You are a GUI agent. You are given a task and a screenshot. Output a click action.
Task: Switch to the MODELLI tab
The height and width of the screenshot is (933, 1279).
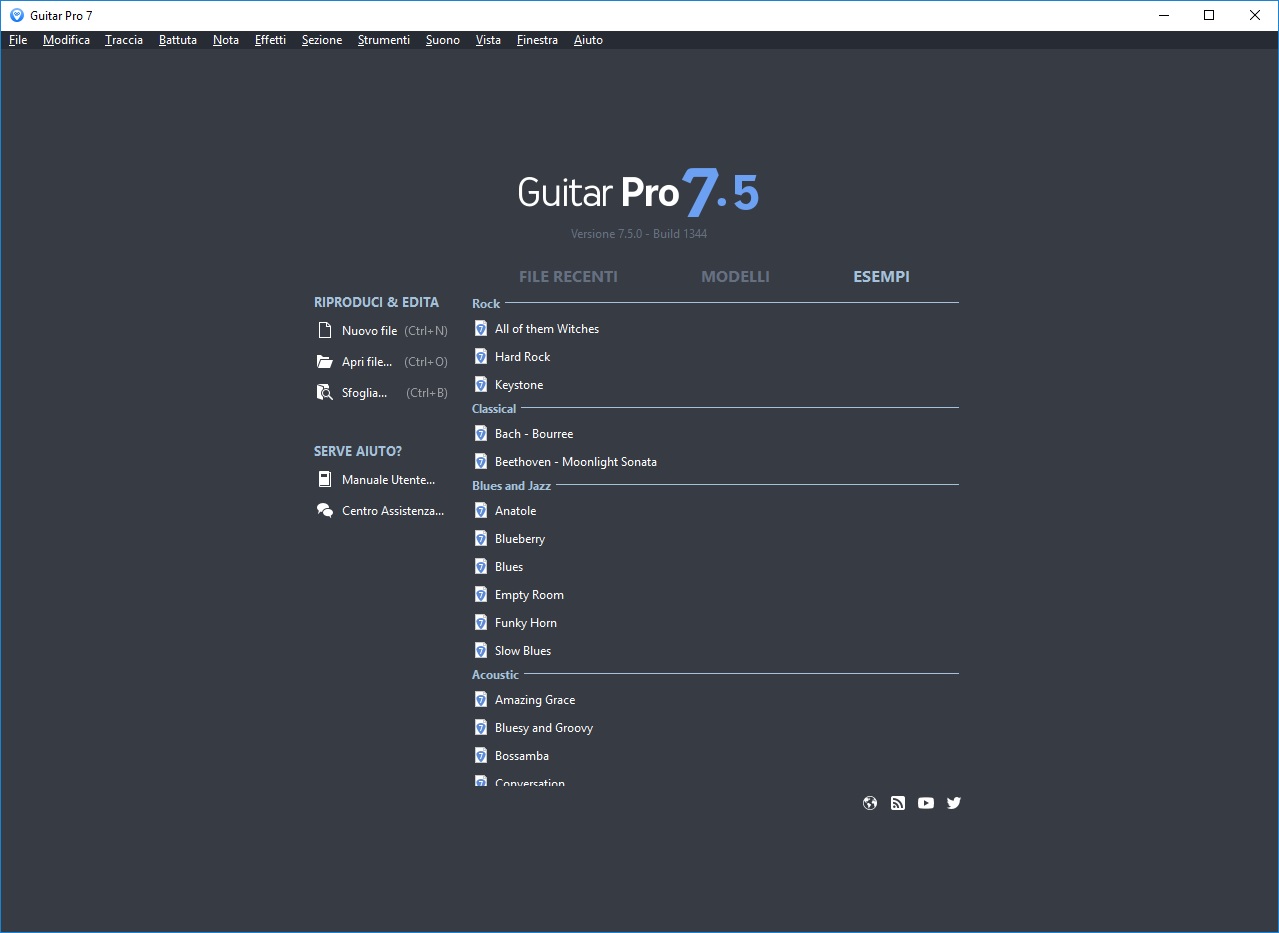click(x=735, y=277)
